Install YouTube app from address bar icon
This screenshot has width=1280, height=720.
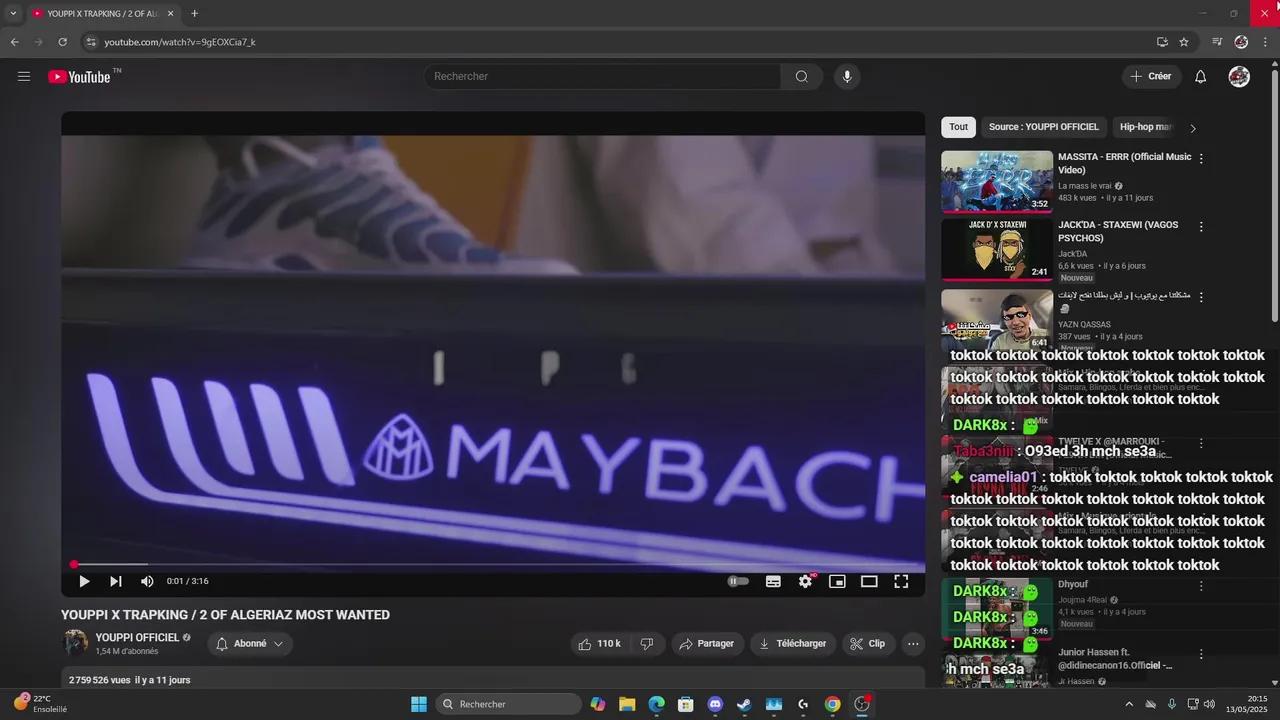[1162, 42]
